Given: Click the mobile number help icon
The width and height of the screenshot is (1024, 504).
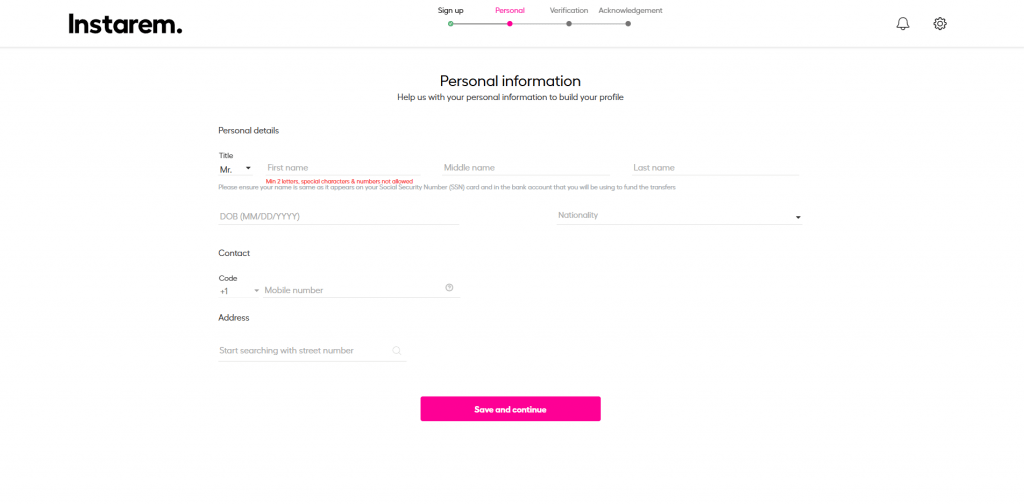Looking at the screenshot, I should pos(449,288).
